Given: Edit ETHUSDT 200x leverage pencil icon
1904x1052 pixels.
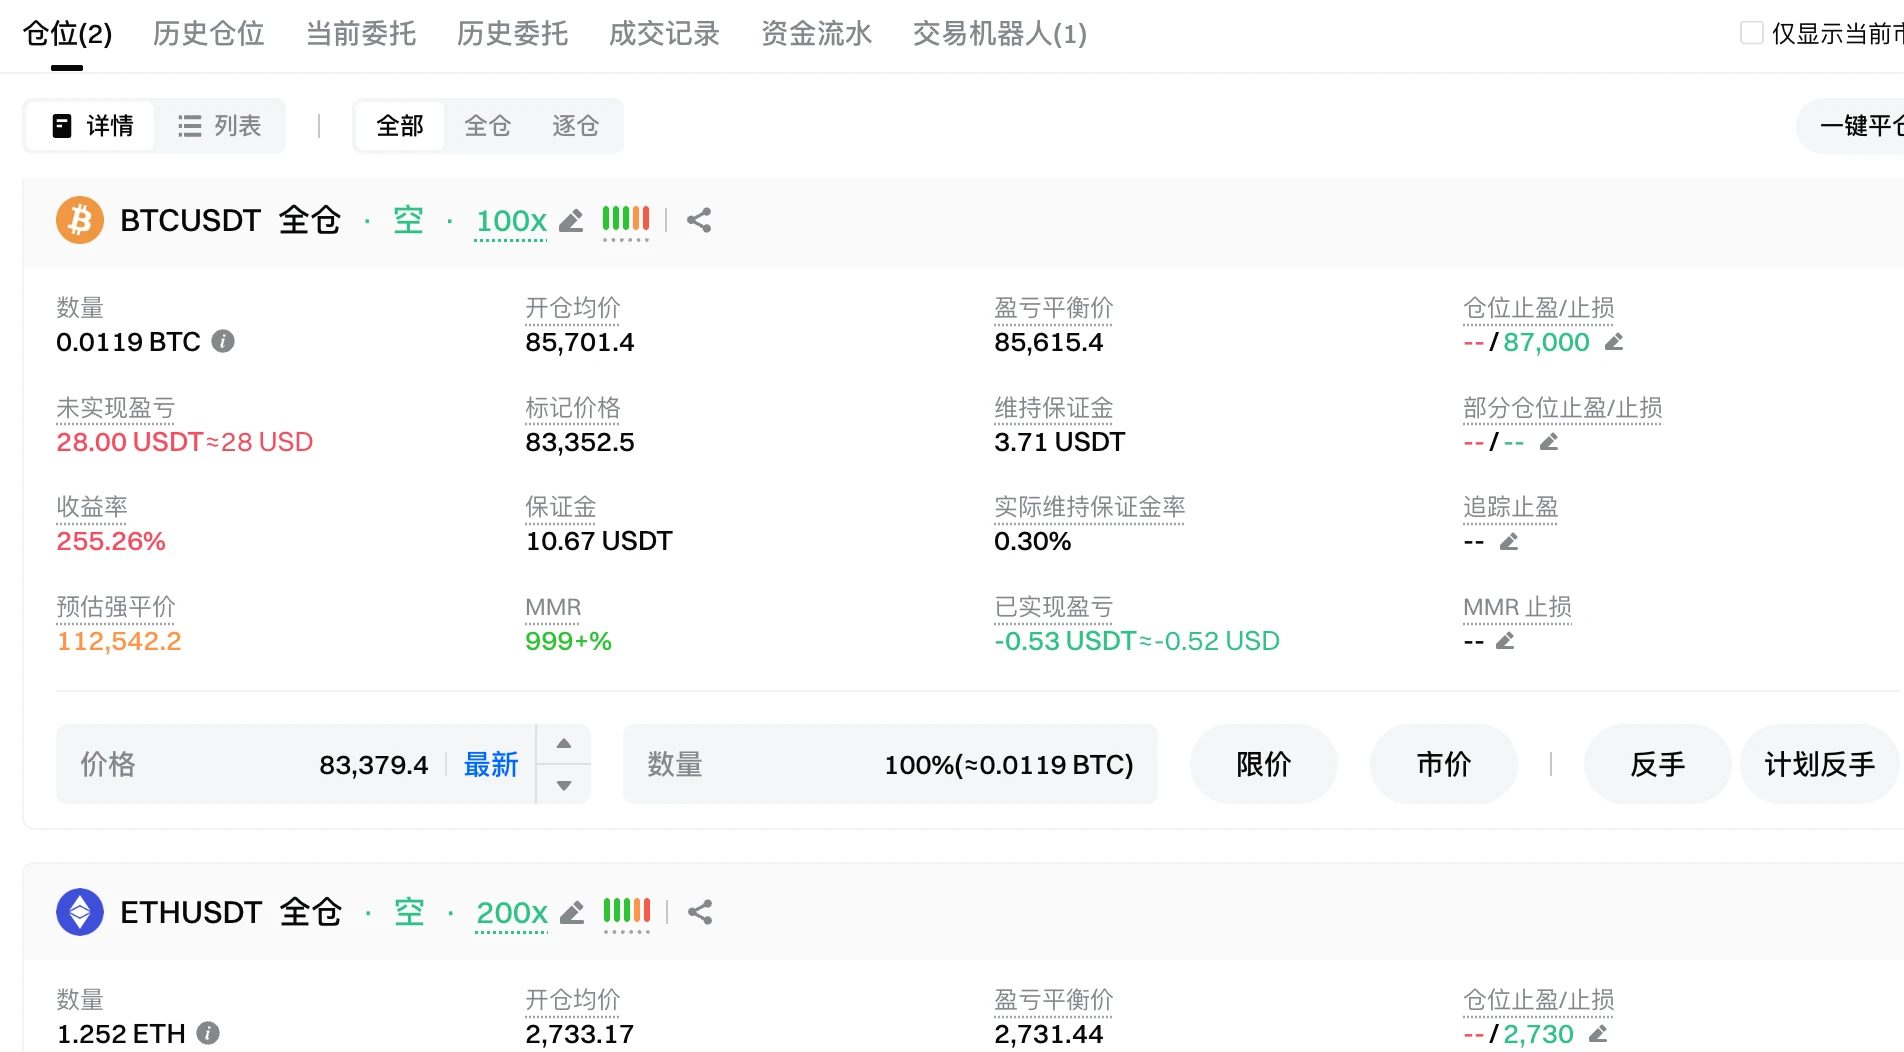Looking at the screenshot, I should (x=572, y=913).
